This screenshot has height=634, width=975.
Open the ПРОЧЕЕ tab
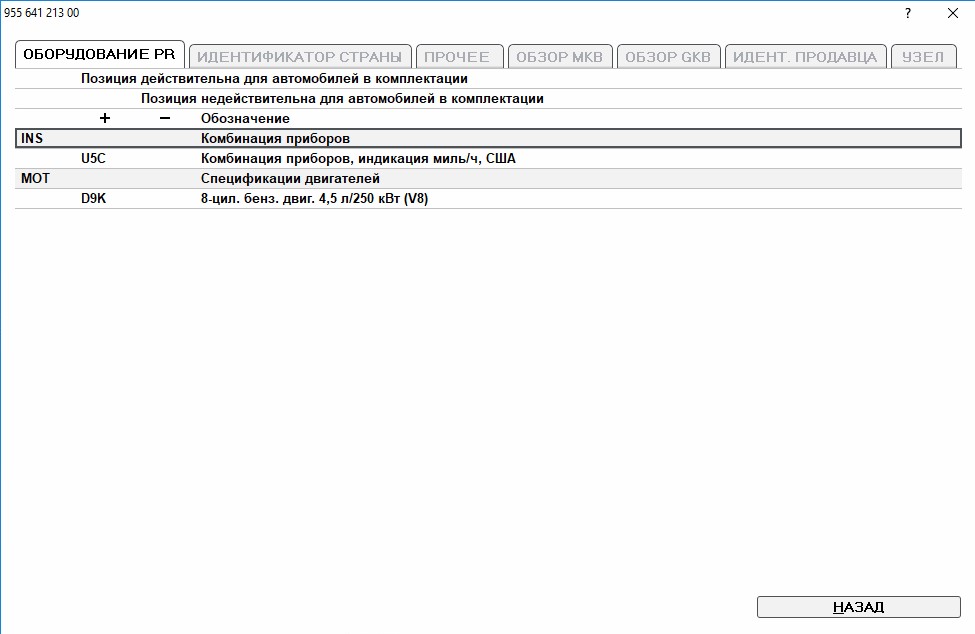coord(457,57)
